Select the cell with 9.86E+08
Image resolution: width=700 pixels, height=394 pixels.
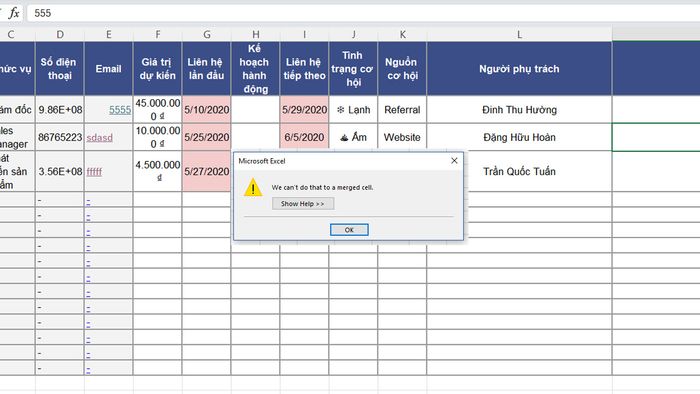tap(59, 110)
